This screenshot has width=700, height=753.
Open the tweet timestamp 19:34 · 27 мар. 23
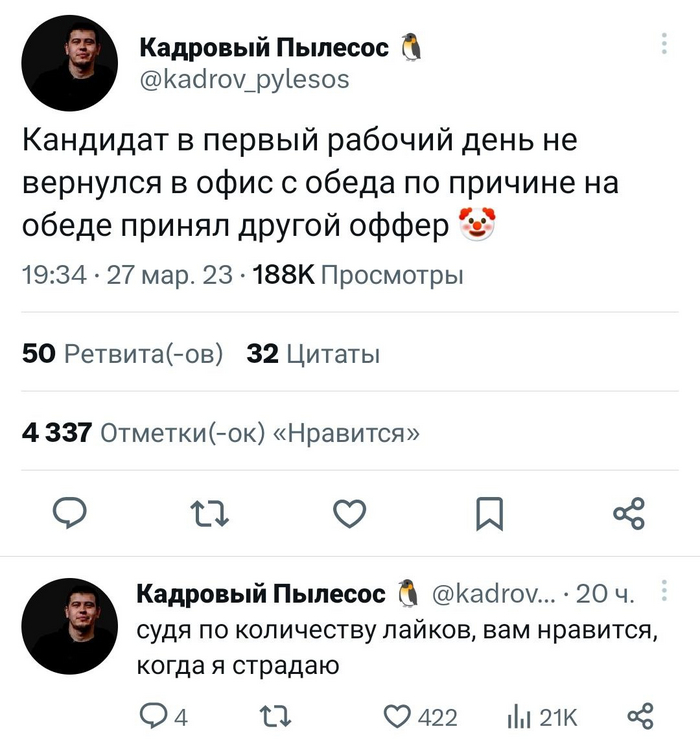tap(127, 275)
